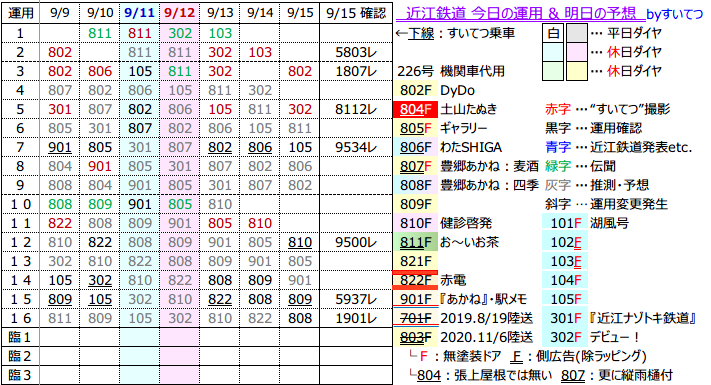Click the 2019.8/19陸送 note text
This screenshot has width=711, height=385.
pos(487,318)
